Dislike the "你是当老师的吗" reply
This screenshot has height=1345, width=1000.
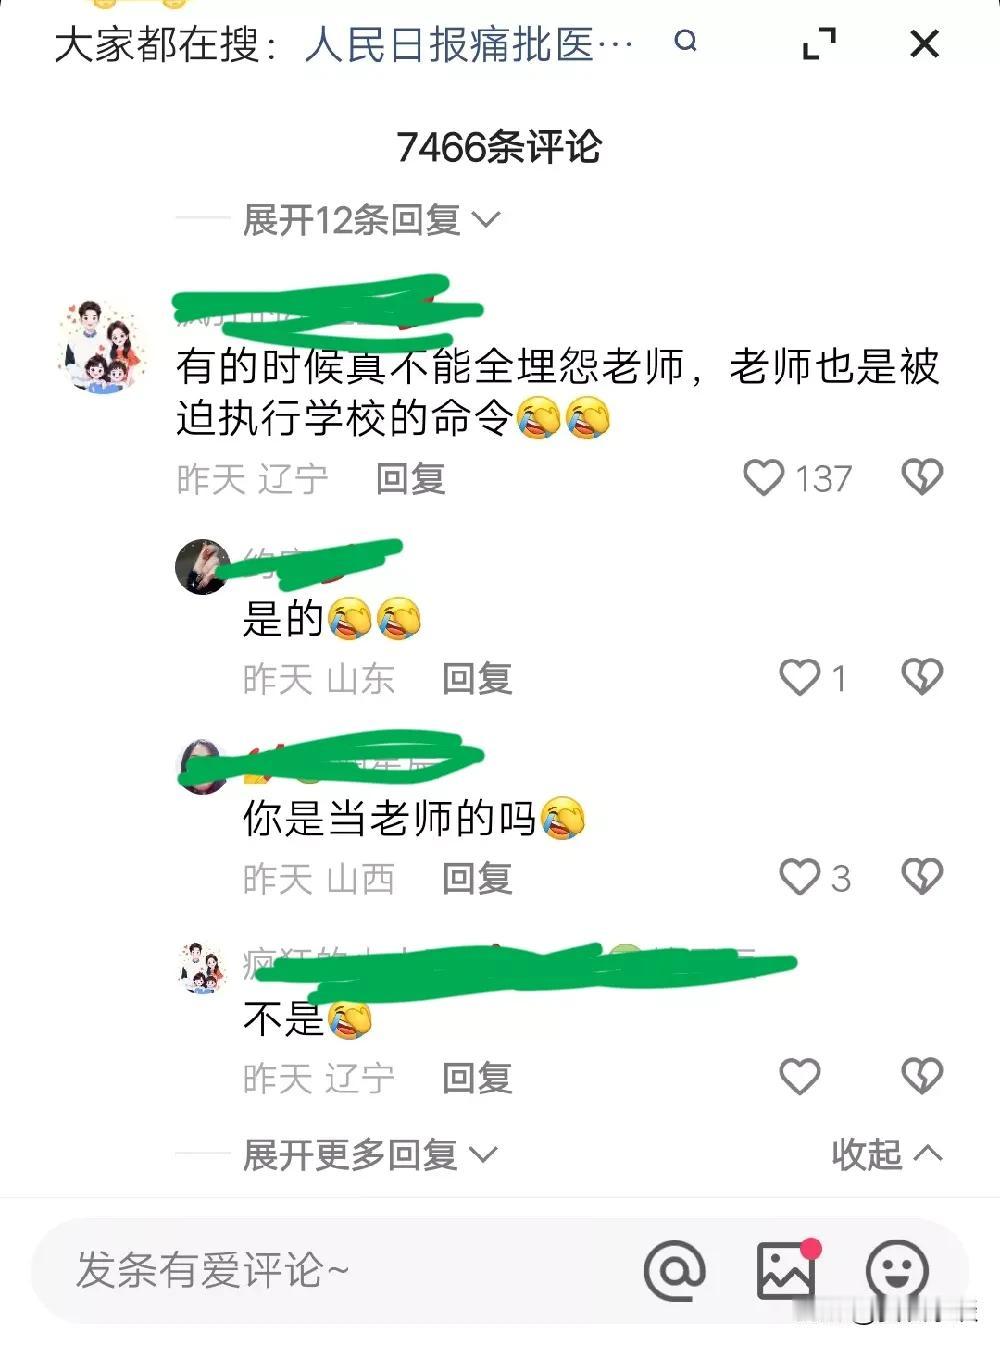click(922, 877)
